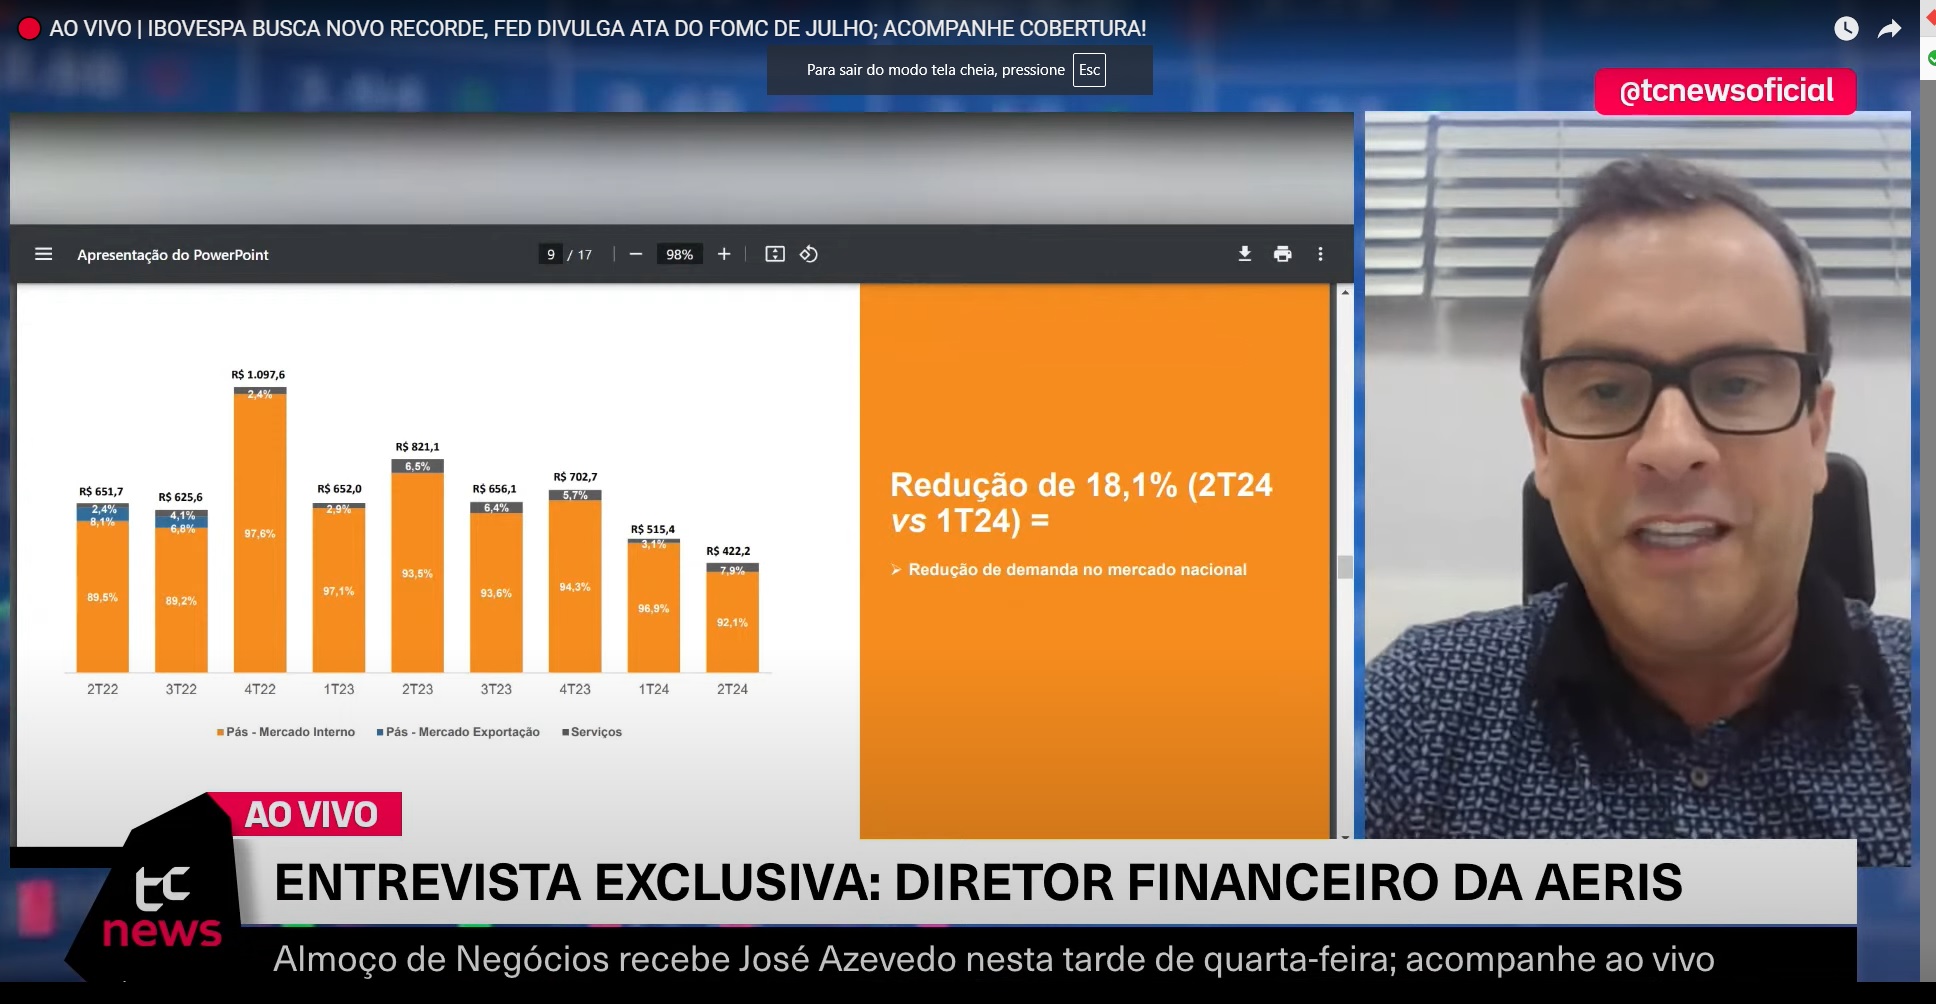
Task: Click the Watch later clock icon
Action: 1846,29
